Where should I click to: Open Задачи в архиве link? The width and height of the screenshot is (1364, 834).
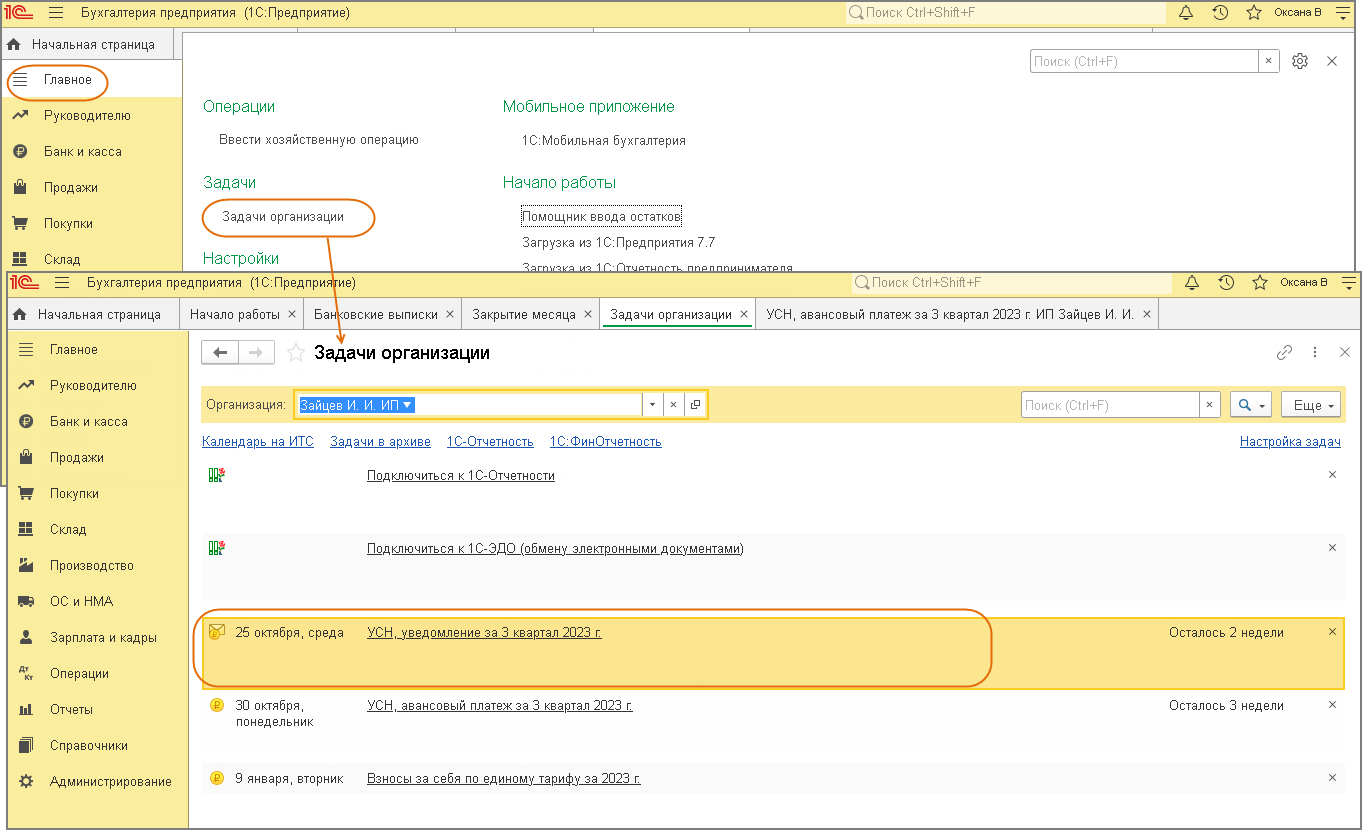tap(380, 441)
